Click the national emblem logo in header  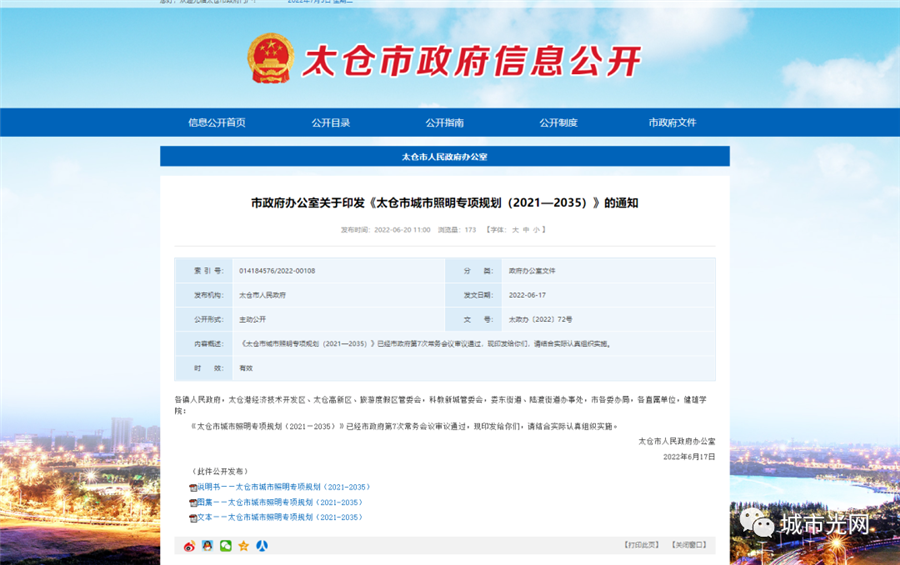270,58
